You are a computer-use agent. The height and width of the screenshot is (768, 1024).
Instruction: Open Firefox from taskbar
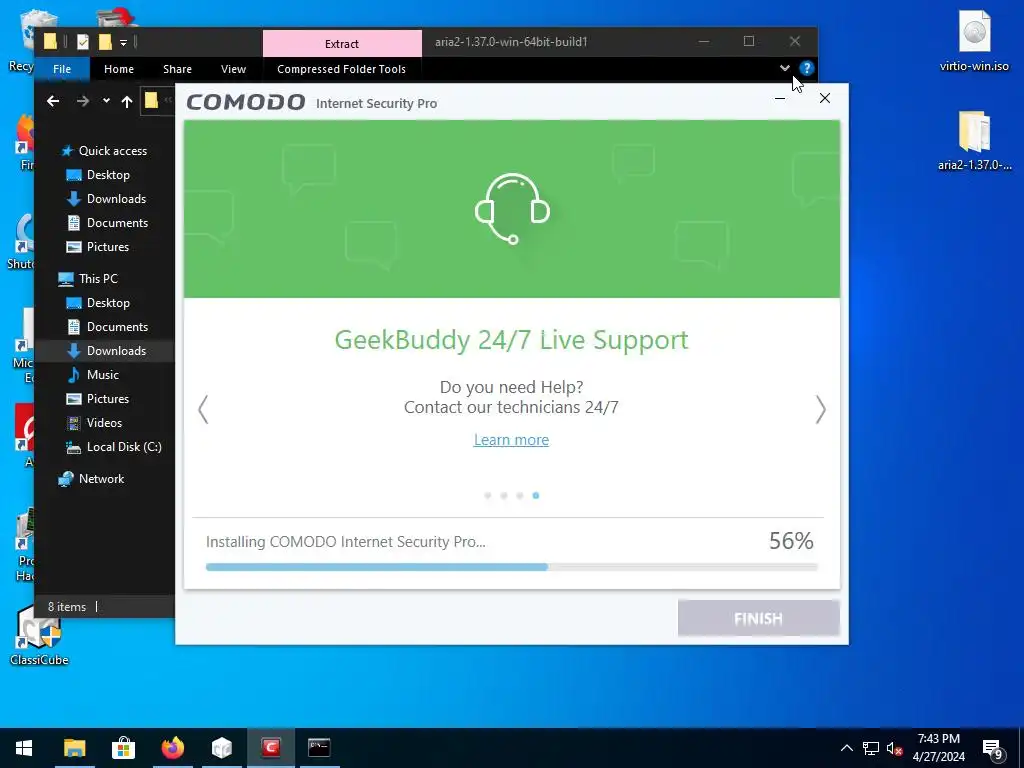(172, 748)
